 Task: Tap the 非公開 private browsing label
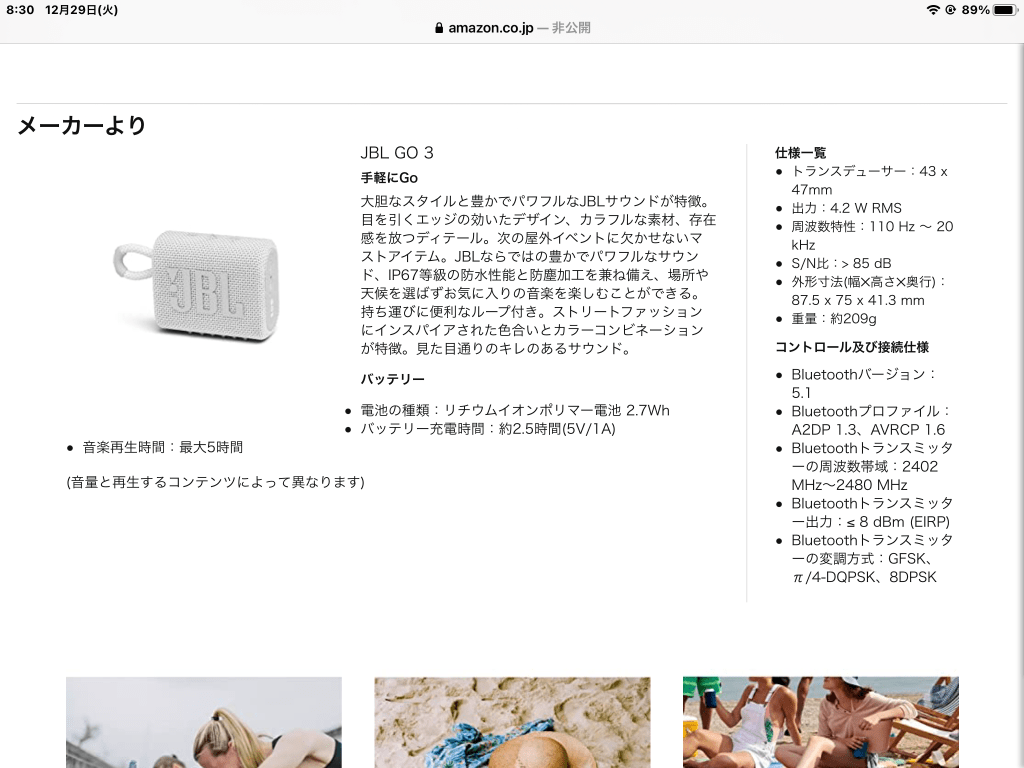pyautogui.click(x=571, y=28)
